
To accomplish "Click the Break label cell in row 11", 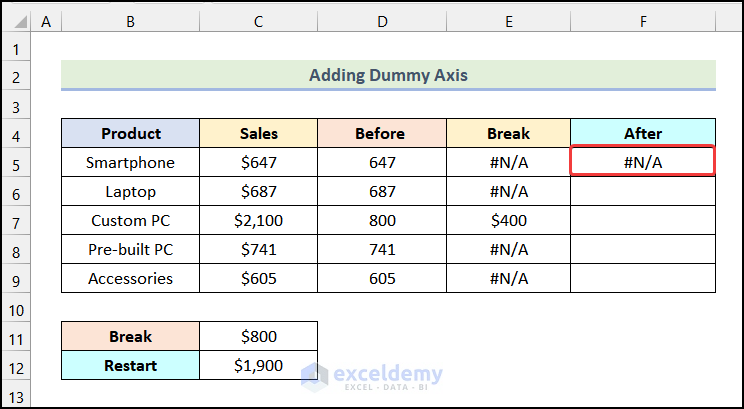I will pyautogui.click(x=130, y=336).
